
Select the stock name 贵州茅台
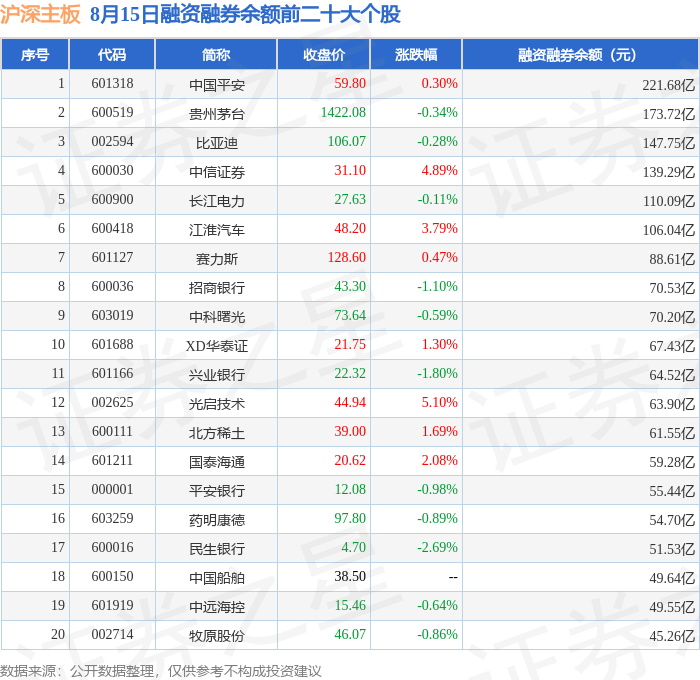[x=217, y=114]
